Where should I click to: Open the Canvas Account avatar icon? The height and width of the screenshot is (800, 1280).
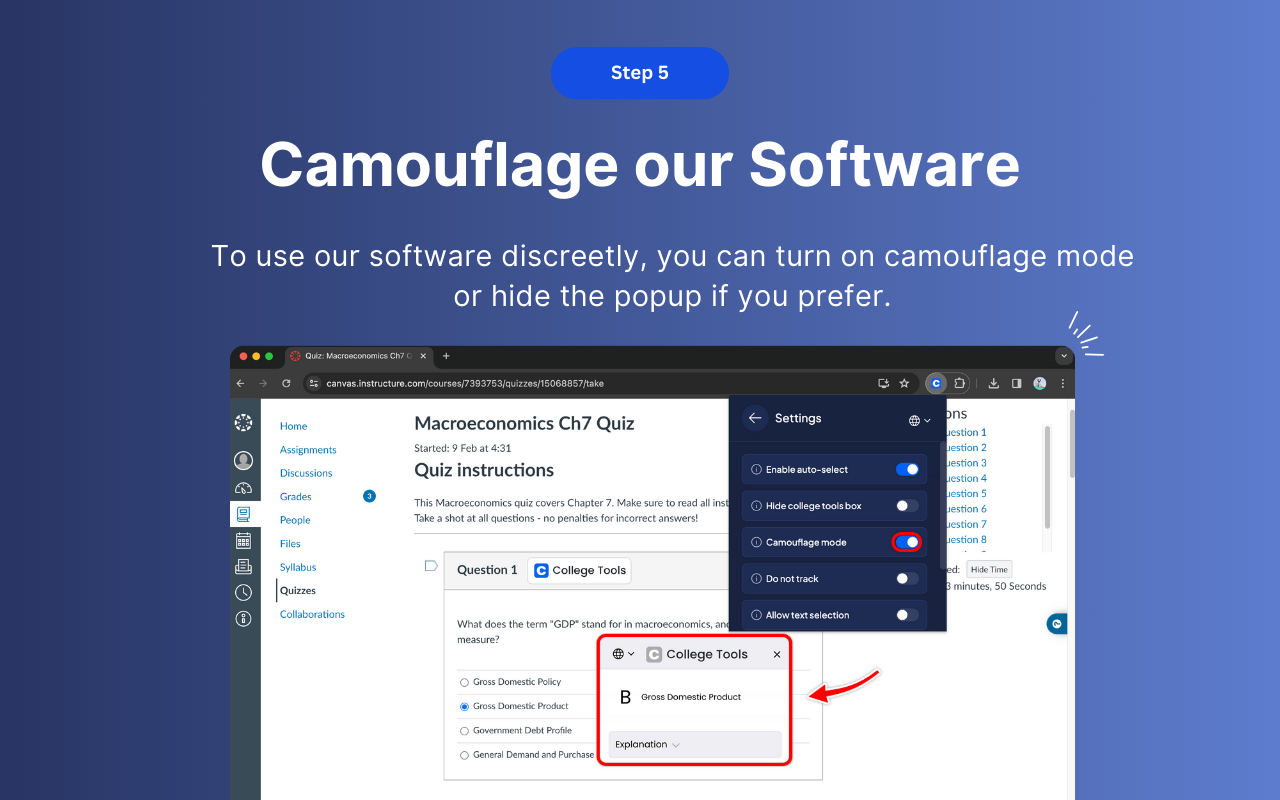coord(243,460)
